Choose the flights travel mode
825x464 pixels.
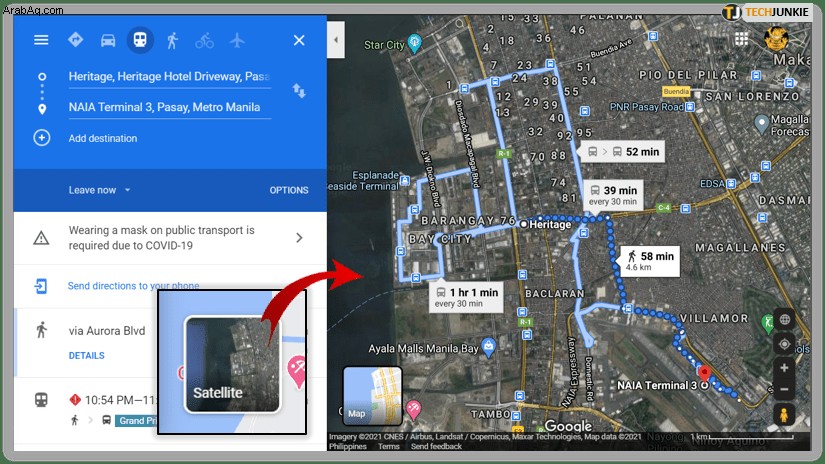[x=237, y=40]
